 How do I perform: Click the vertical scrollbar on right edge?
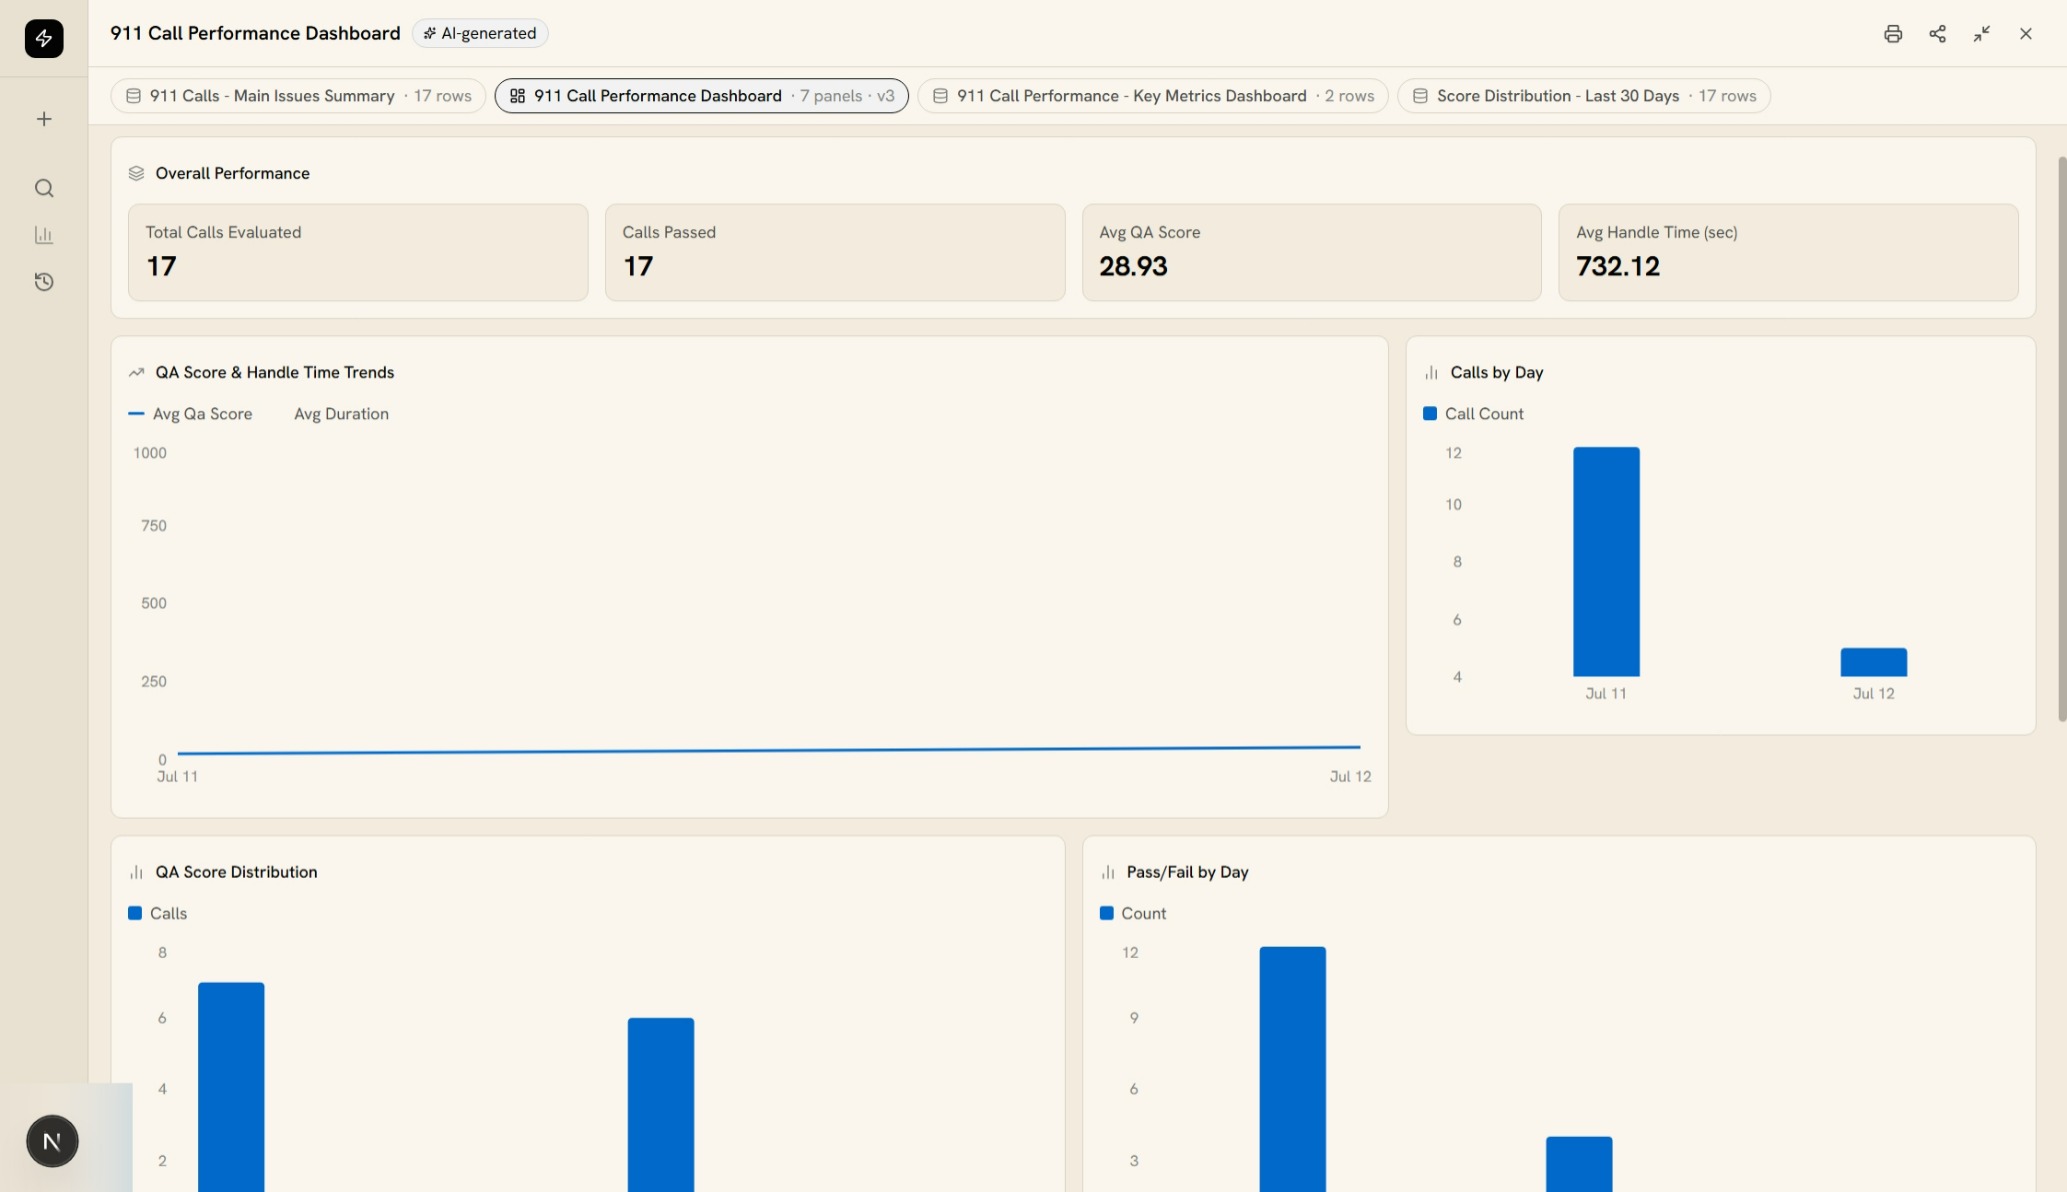coord(2062,438)
